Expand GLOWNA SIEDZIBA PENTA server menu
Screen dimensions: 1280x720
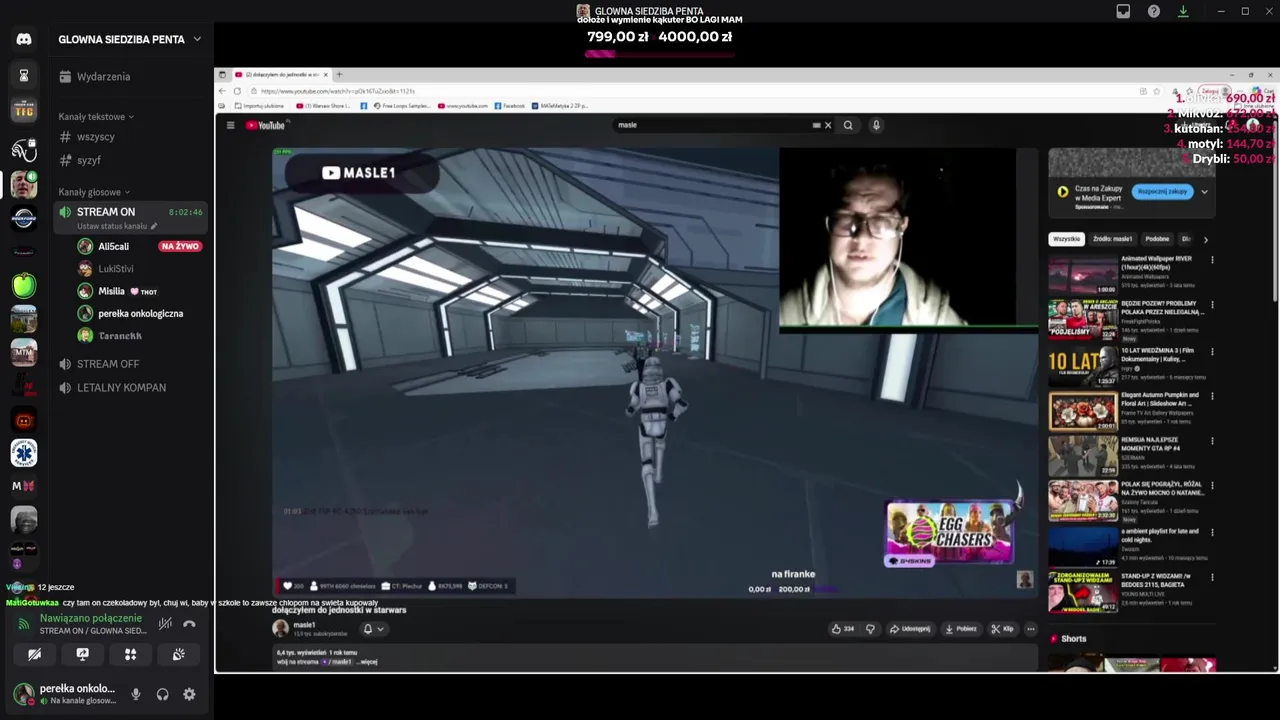[197, 39]
